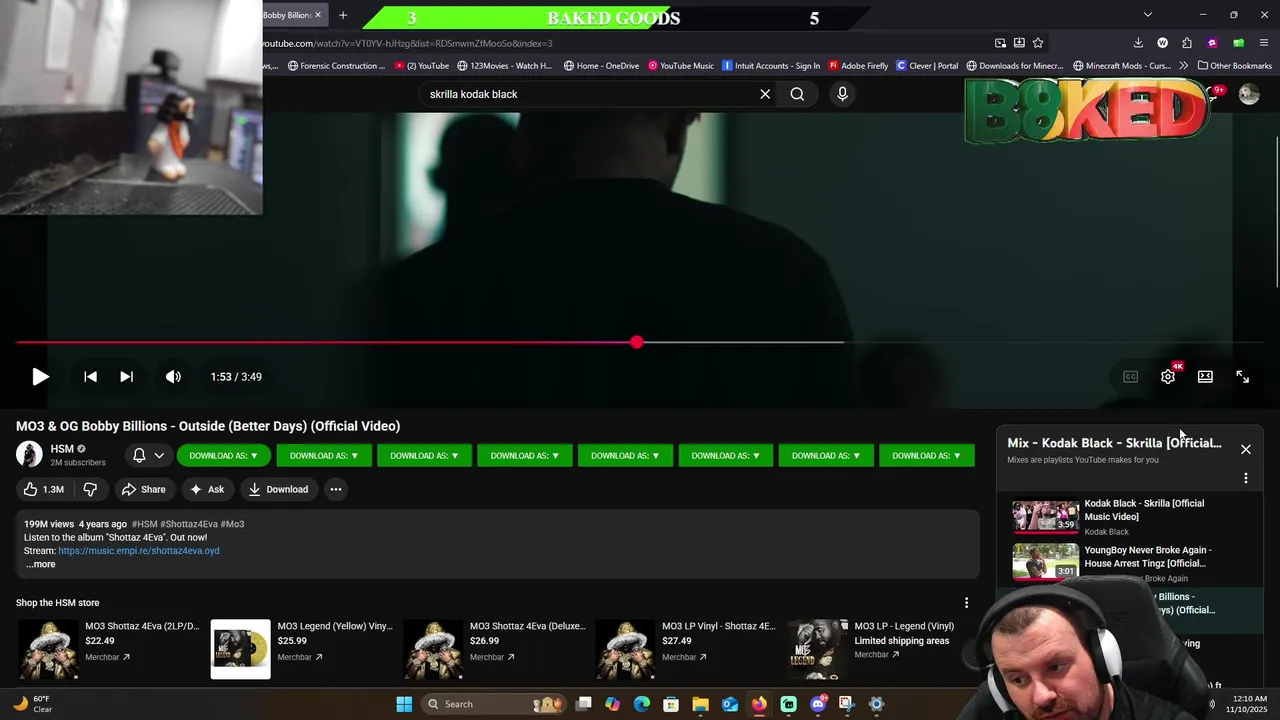Open File Explorer from the taskbar
The image size is (1280, 720).
tap(700, 704)
